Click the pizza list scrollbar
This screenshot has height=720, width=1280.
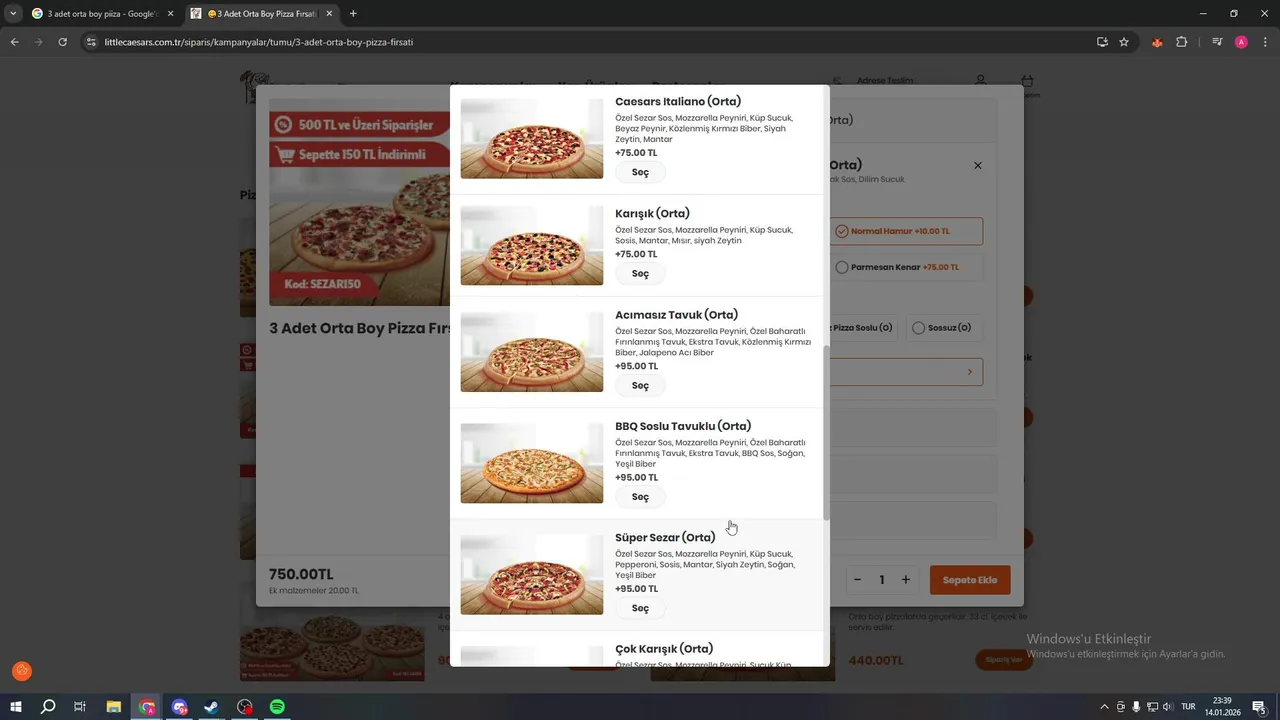[x=826, y=432]
